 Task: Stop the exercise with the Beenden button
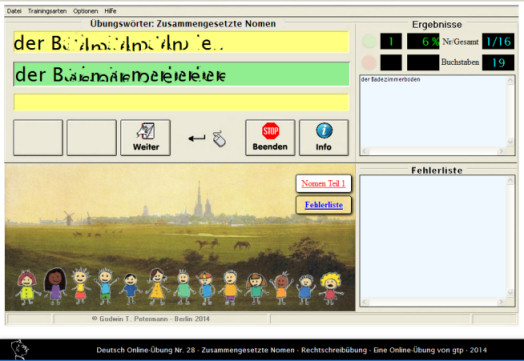pos(270,138)
